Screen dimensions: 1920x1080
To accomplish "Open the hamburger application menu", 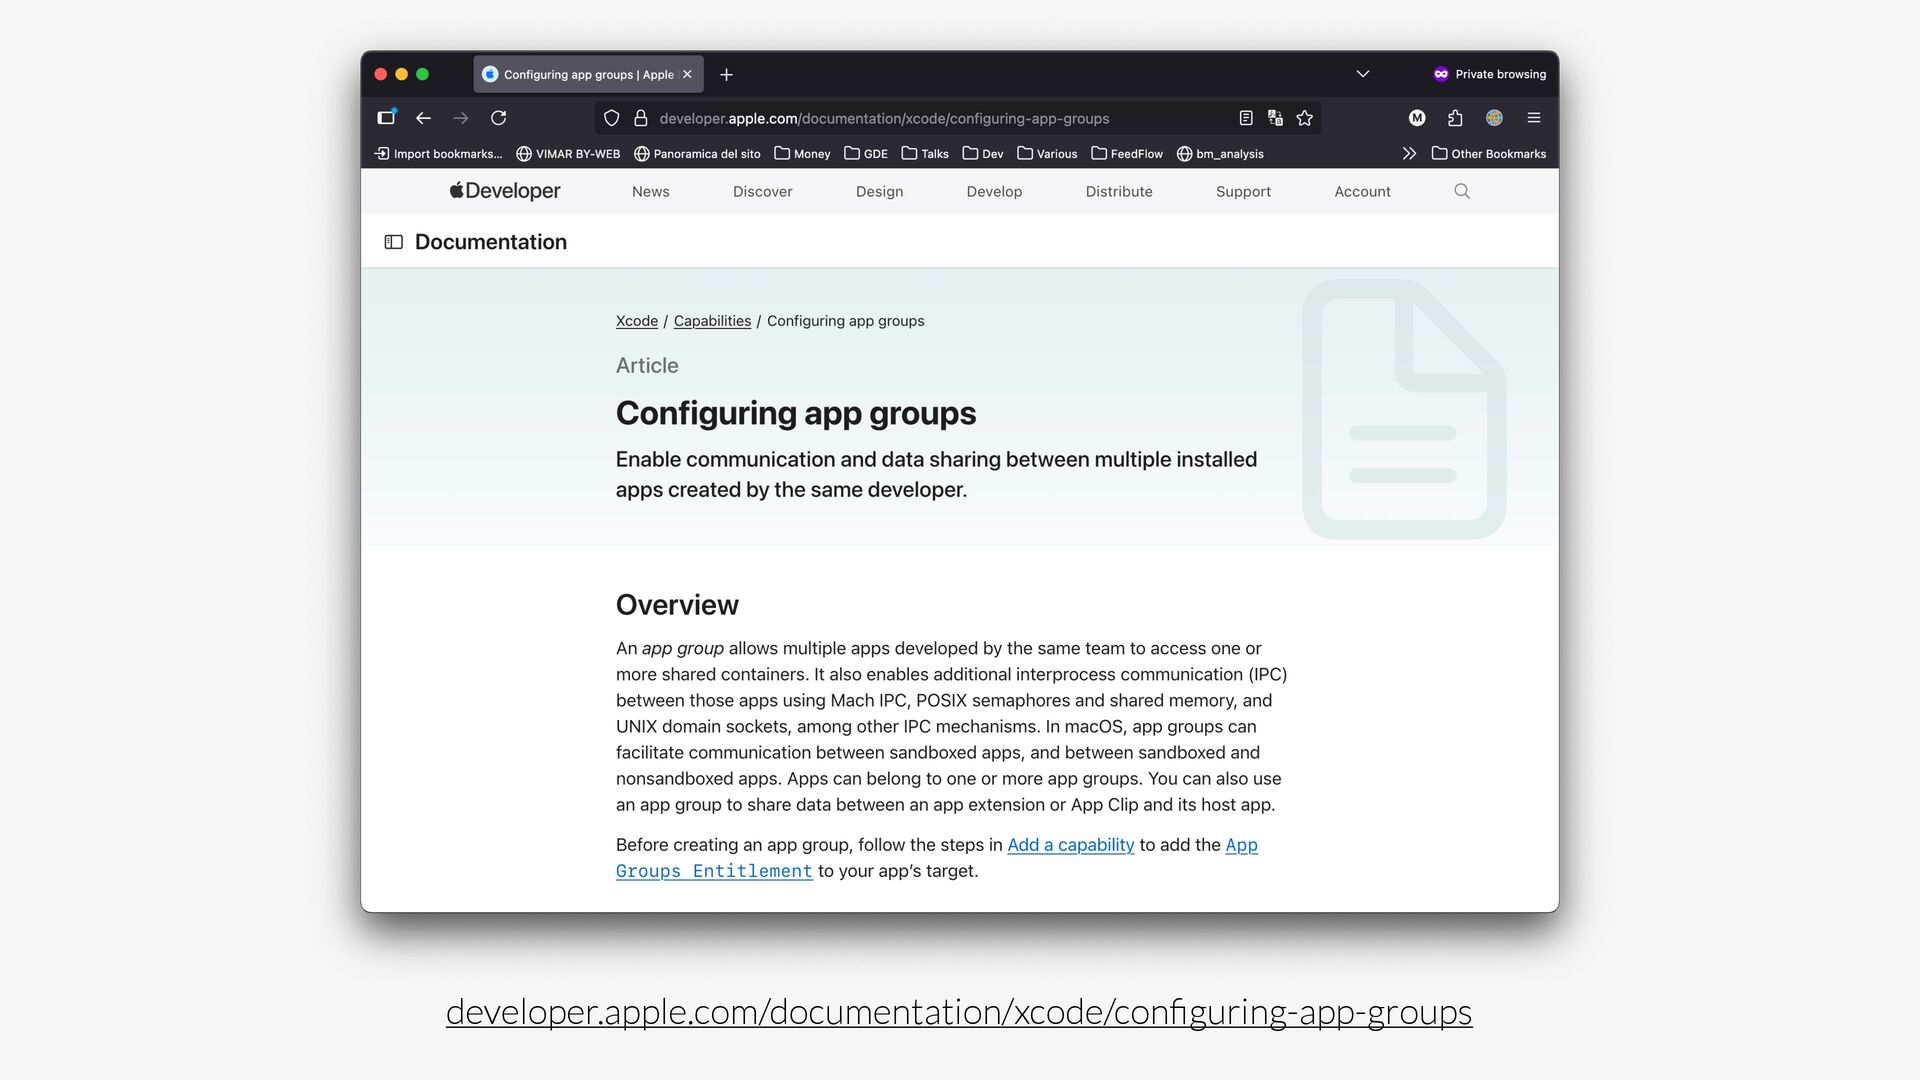I will [1533, 118].
